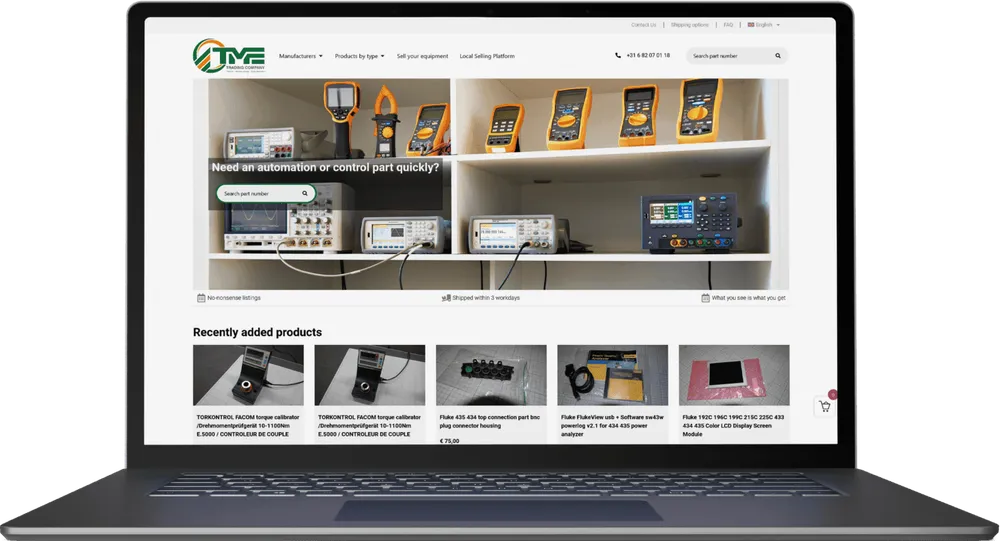1000x541 pixels.
Task: Open the Contact Us link
Action: click(x=643, y=25)
